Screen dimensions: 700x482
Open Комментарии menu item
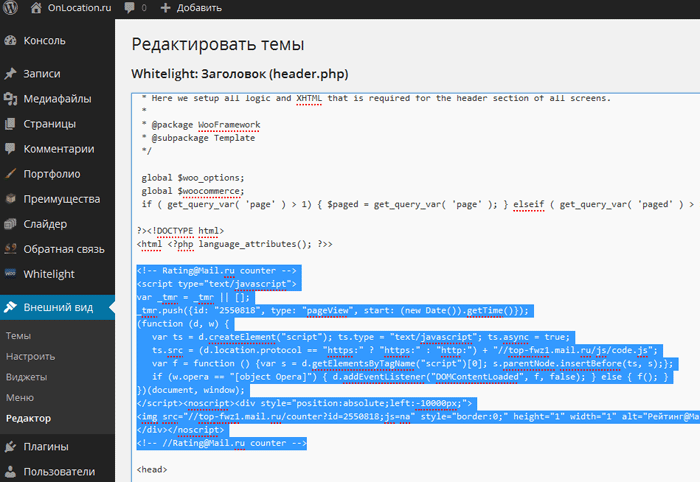[59, 149]
